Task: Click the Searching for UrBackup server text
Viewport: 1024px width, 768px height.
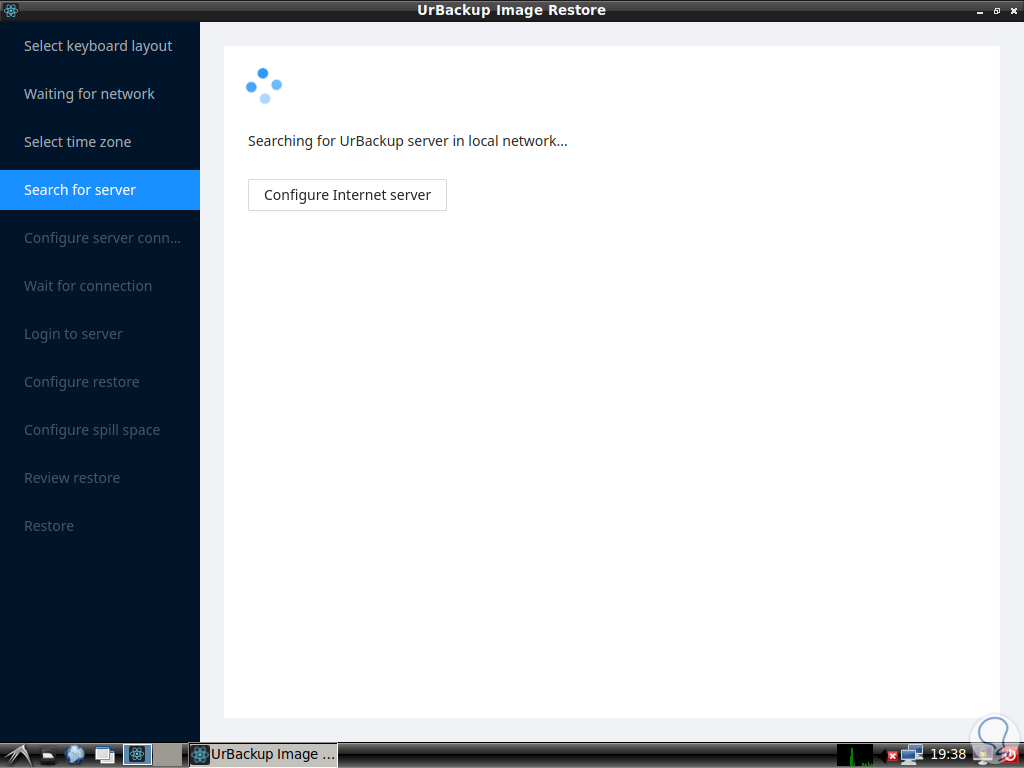Action: click(408, 141)
